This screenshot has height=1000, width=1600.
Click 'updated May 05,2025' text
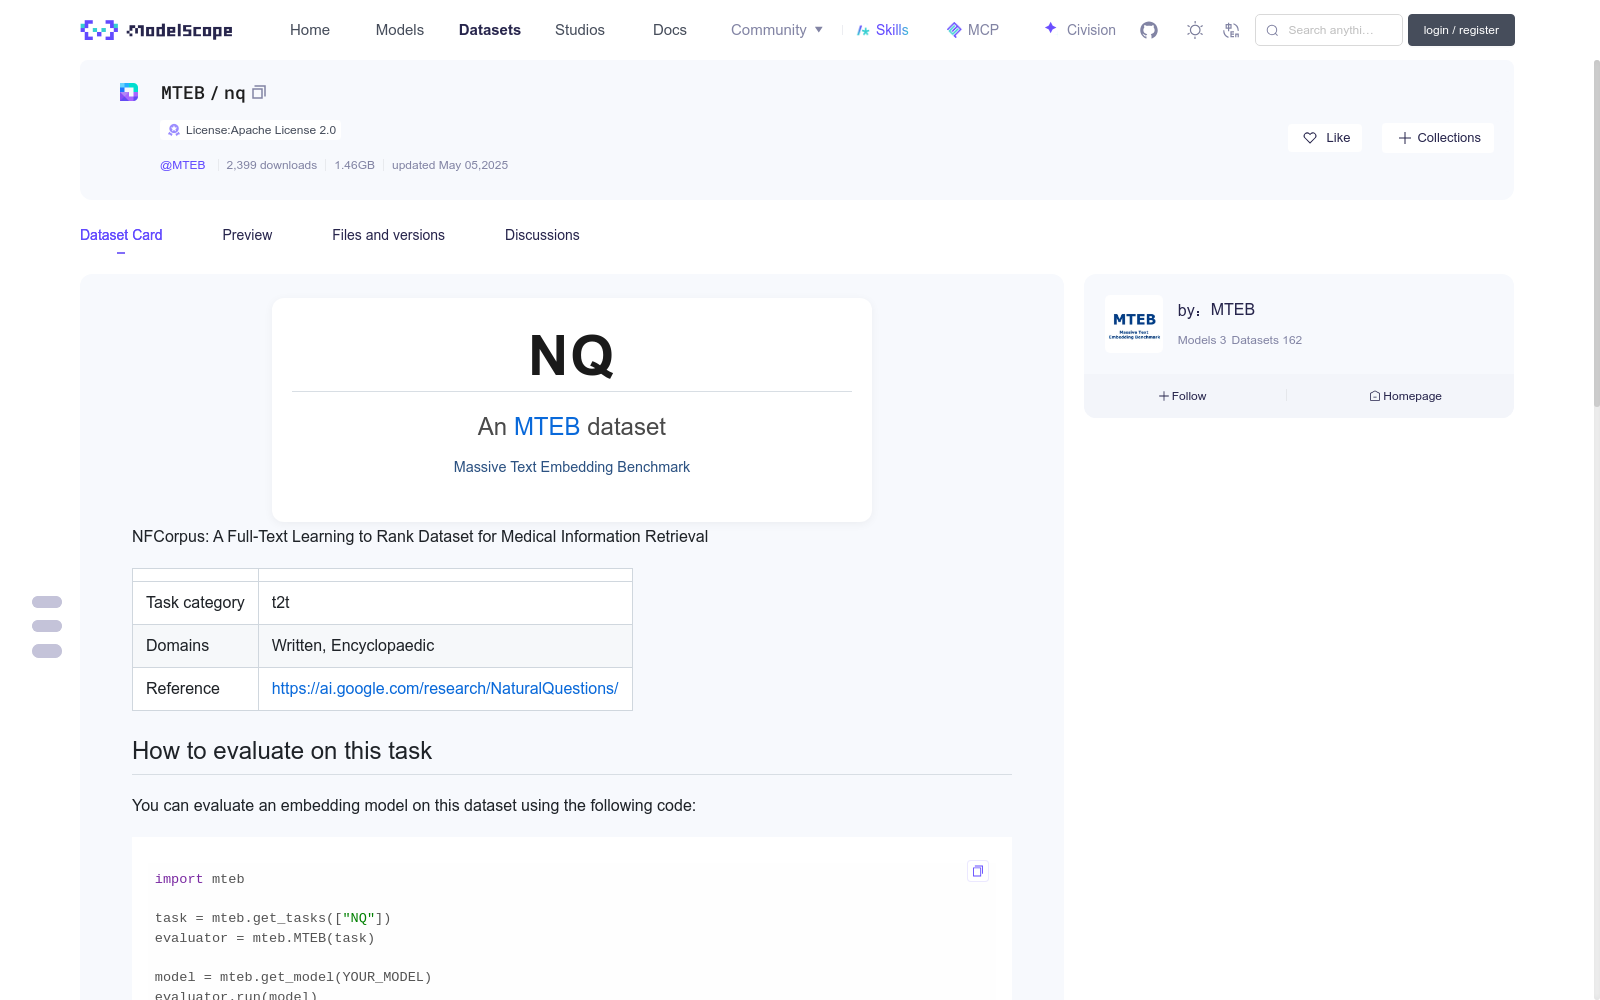click(x=450, y=165)
